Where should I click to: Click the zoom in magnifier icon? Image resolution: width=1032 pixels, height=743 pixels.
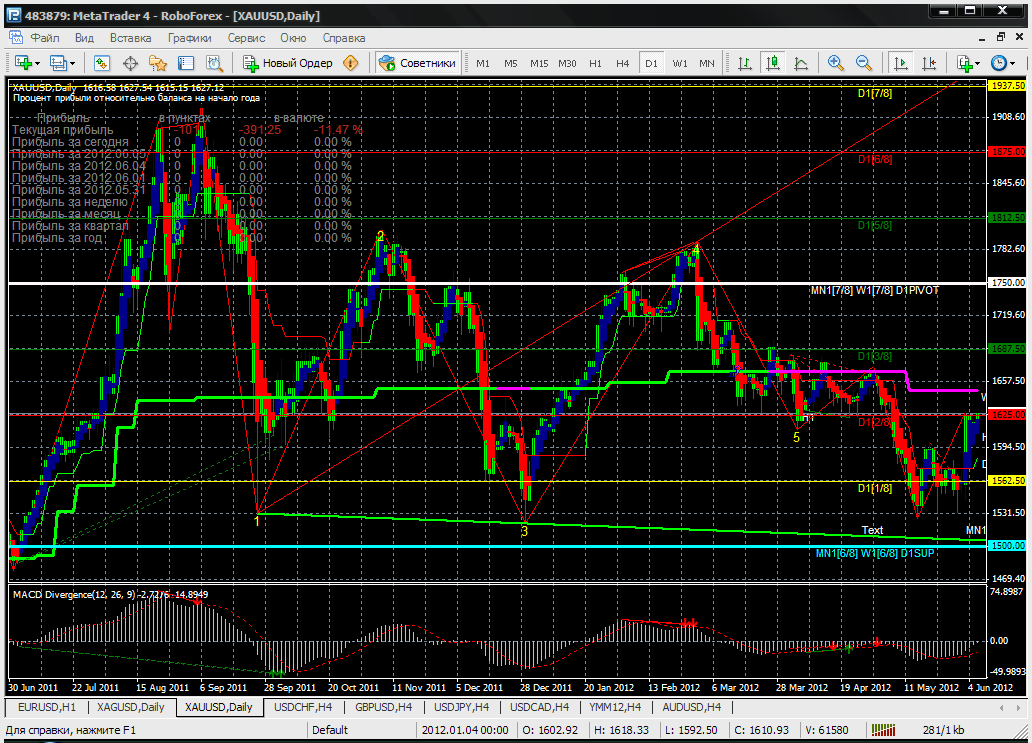click(836, 63)
